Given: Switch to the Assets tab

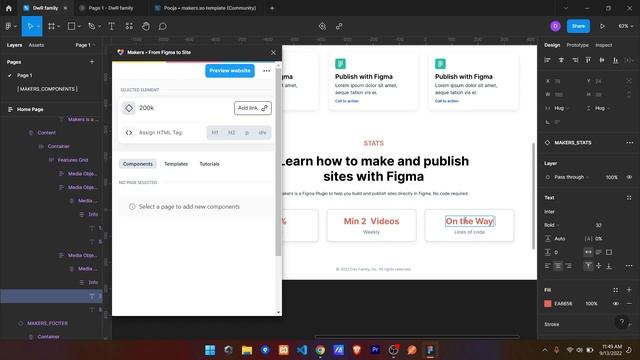Looking at the screenshot, I should pyautogui.click(x=36, y=45).
